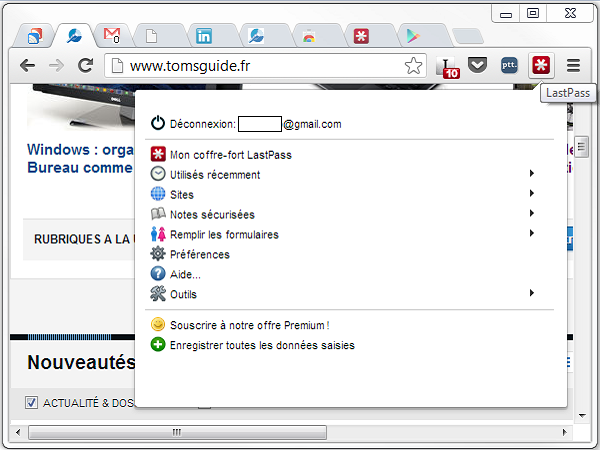Expand the Utilisés récemment submenu arrow

click(532, 173)
